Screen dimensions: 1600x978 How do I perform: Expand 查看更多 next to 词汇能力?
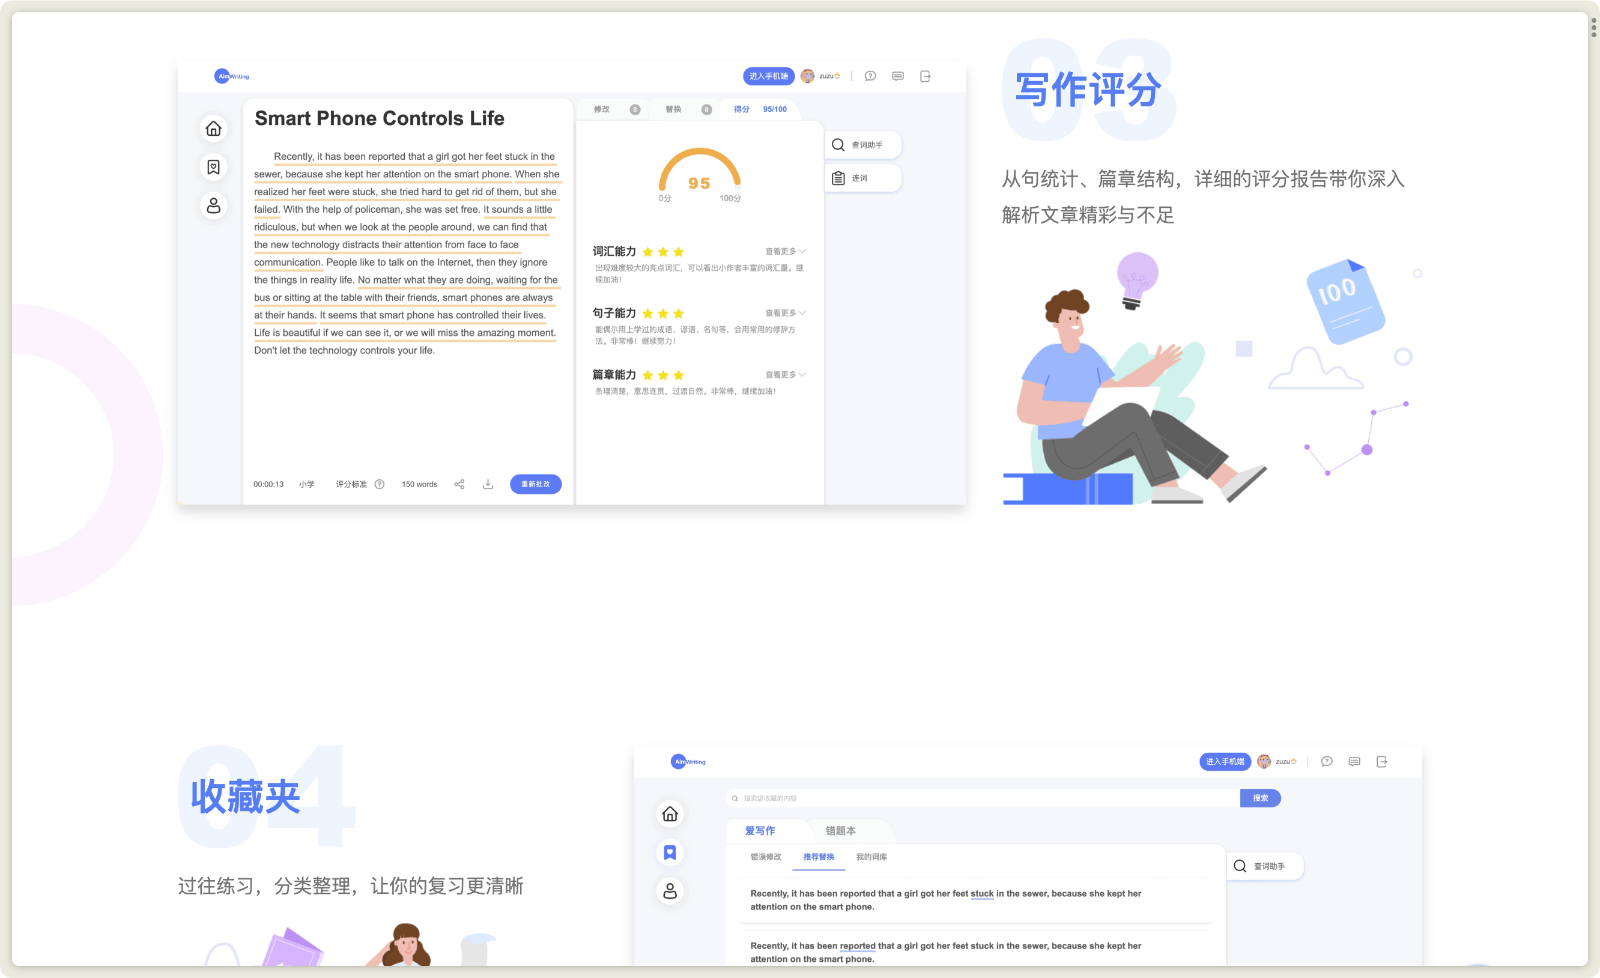click(x=785, y=251)
